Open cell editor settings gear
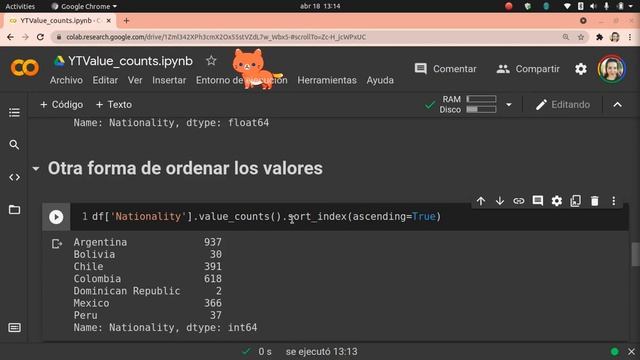 tap(557, 201)
